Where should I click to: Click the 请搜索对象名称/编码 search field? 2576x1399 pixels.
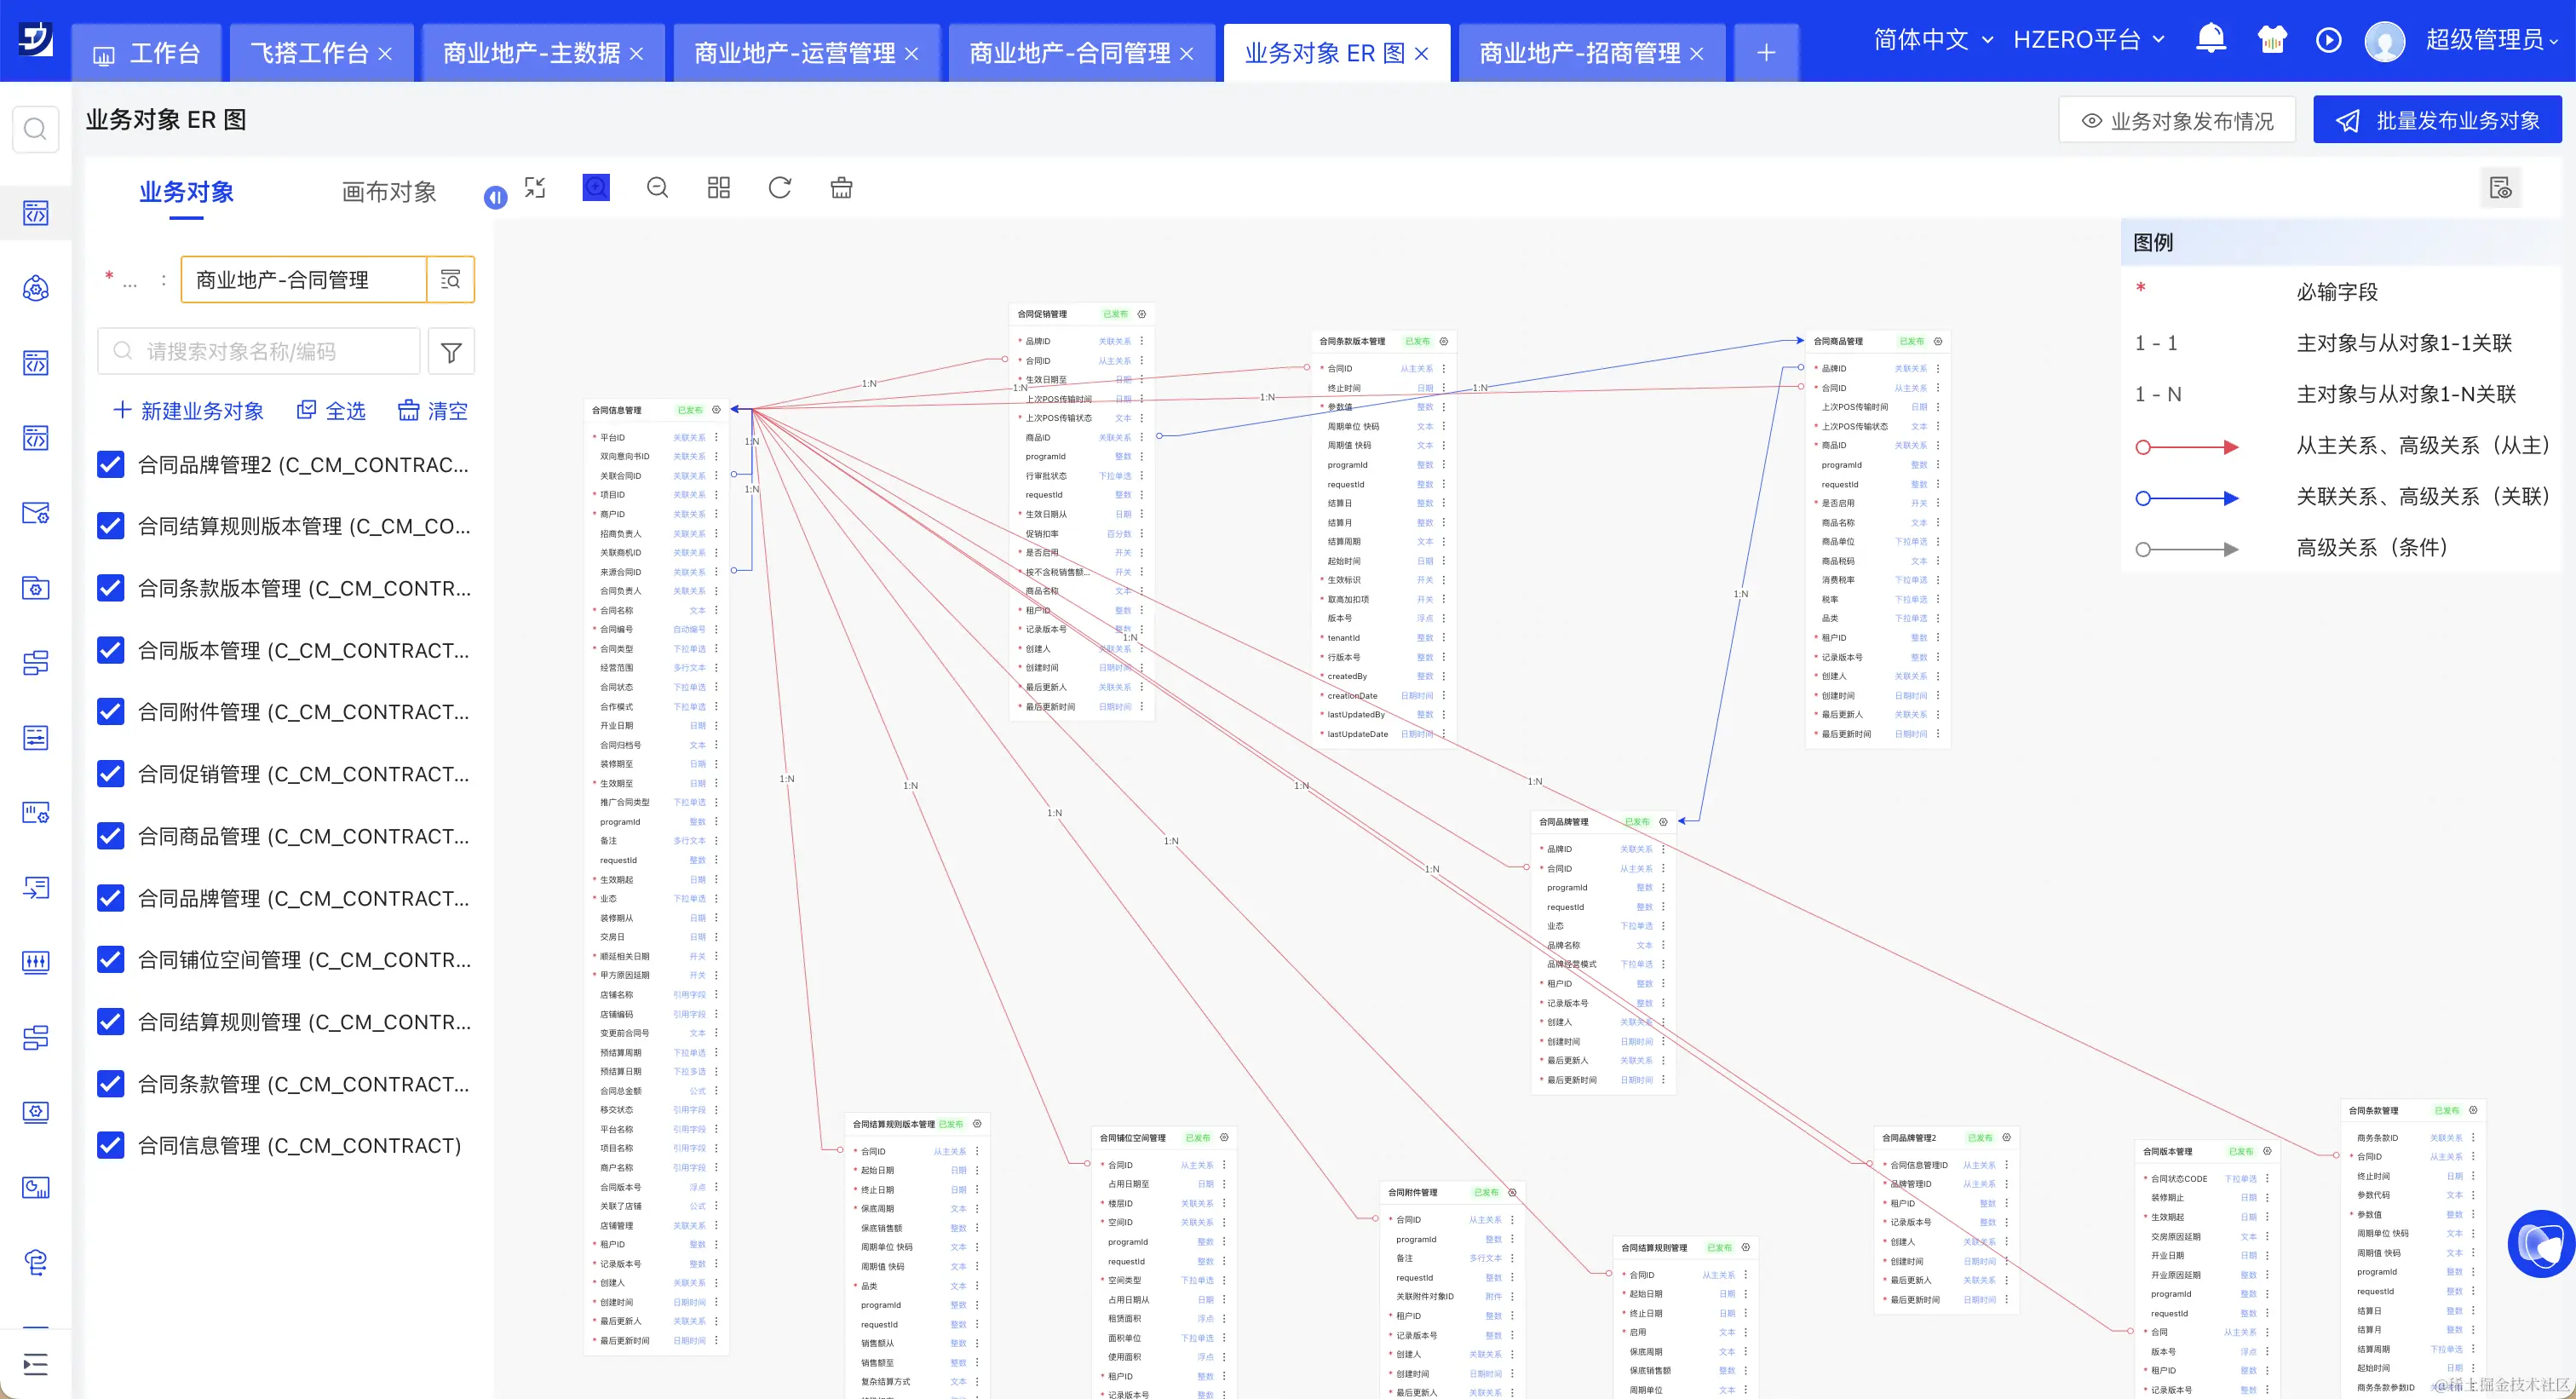click(x=260, y=352)
